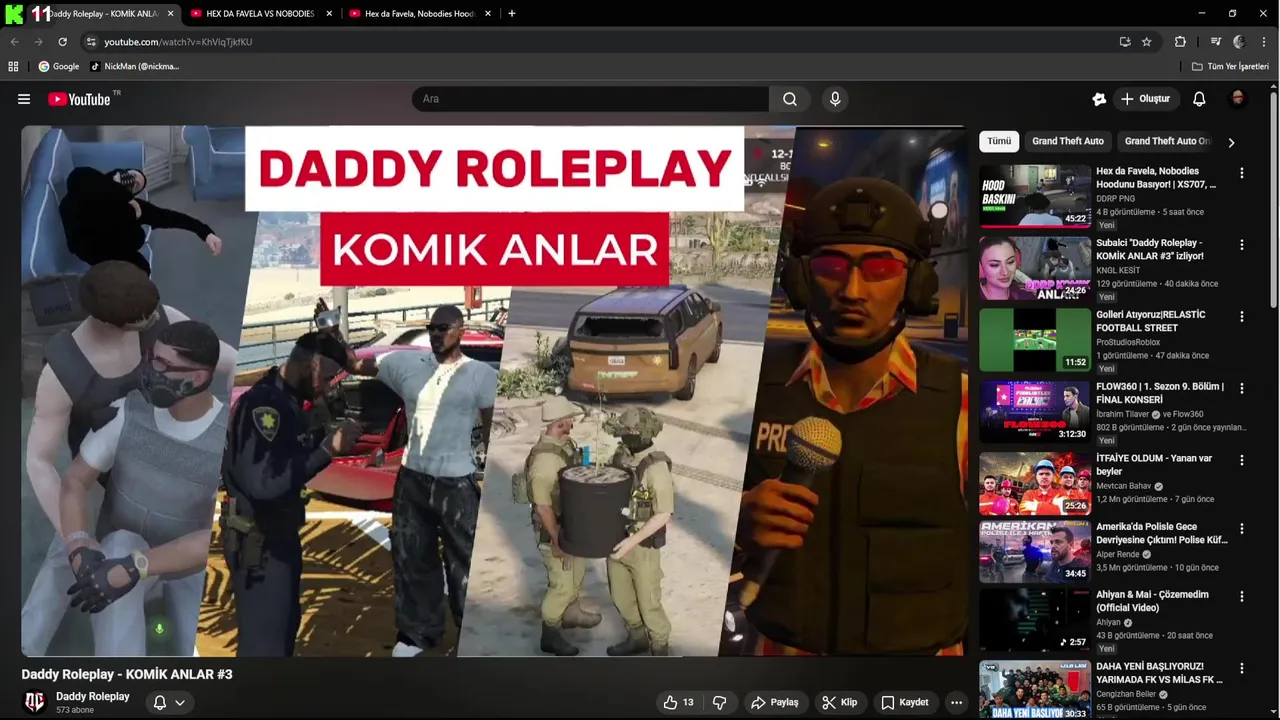Screen dimensions: 1280x720
Task: Click the sparkle icon left of Oluştur
Action: click(1099, 99)
